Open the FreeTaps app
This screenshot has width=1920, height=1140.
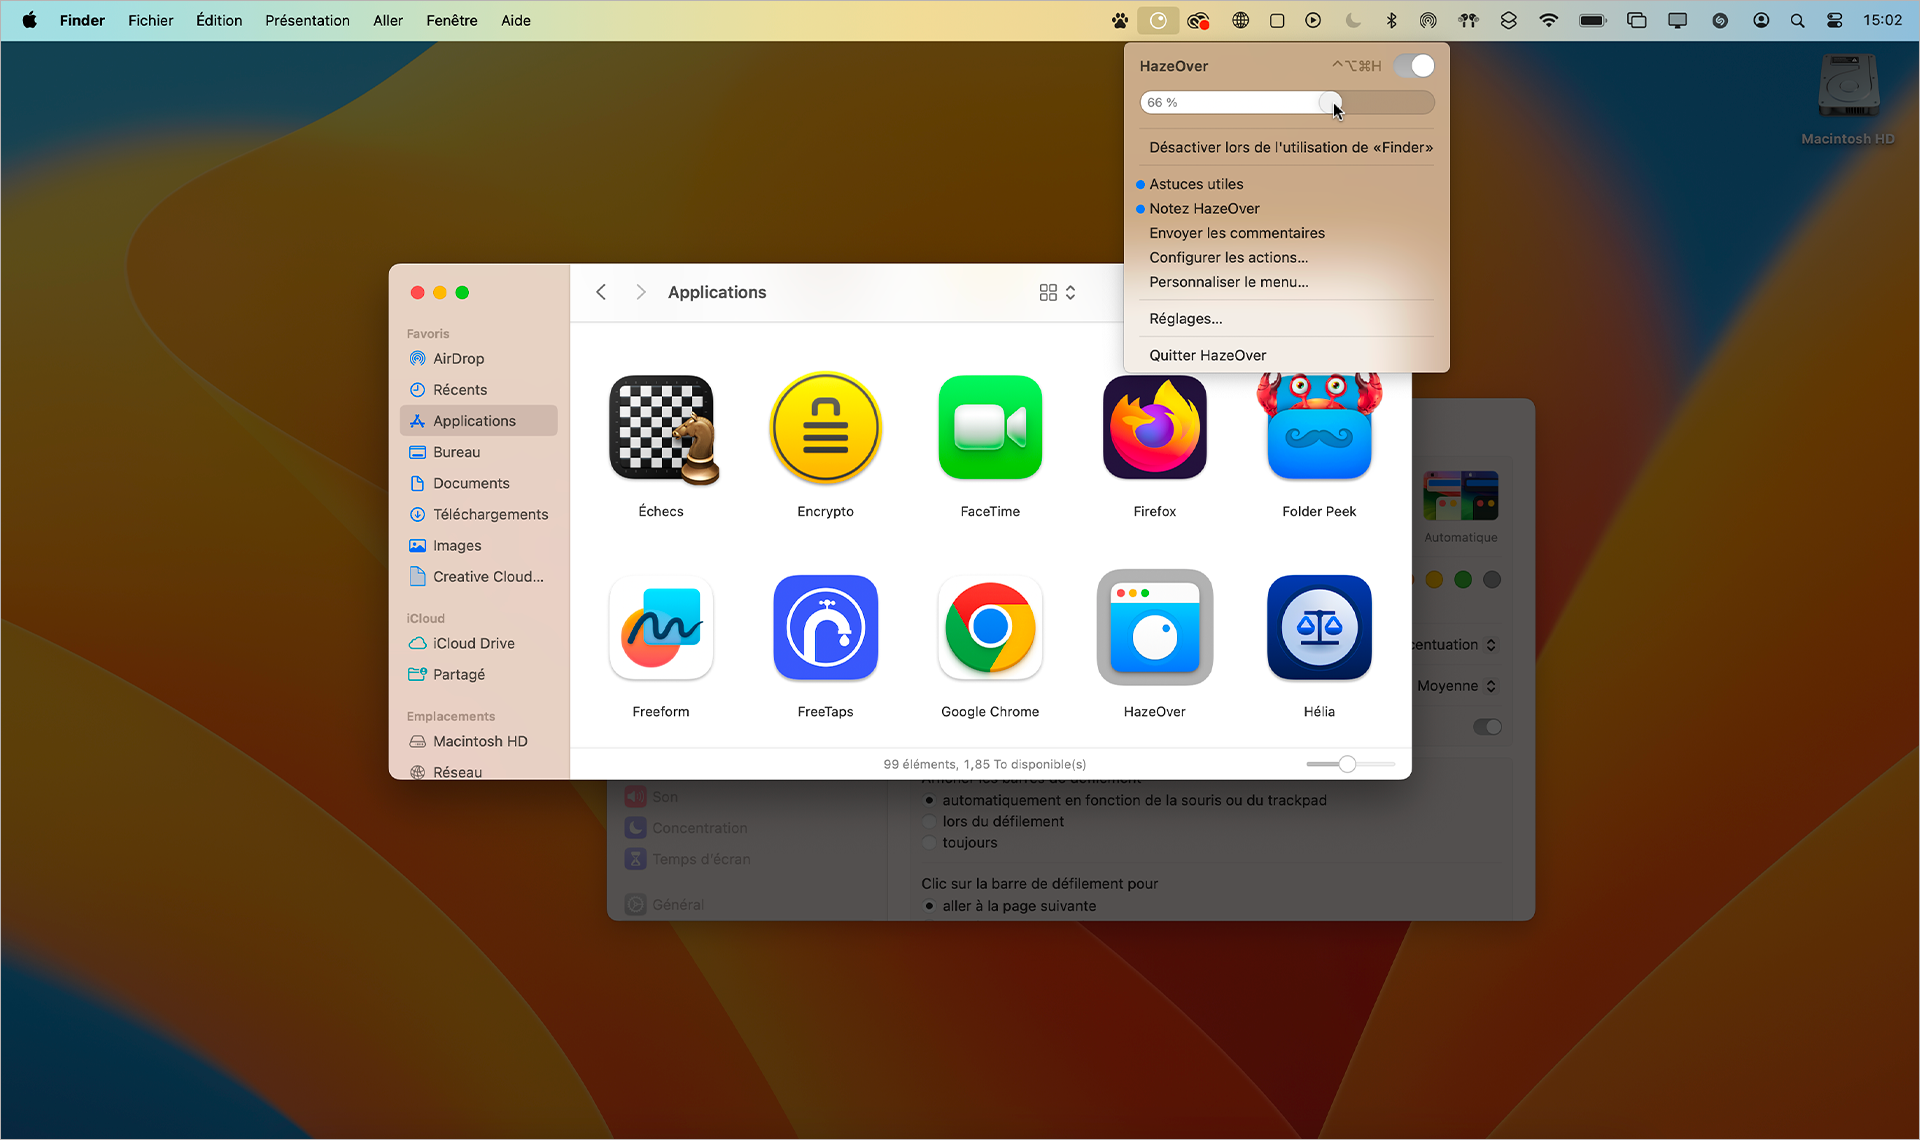point(825,628)
